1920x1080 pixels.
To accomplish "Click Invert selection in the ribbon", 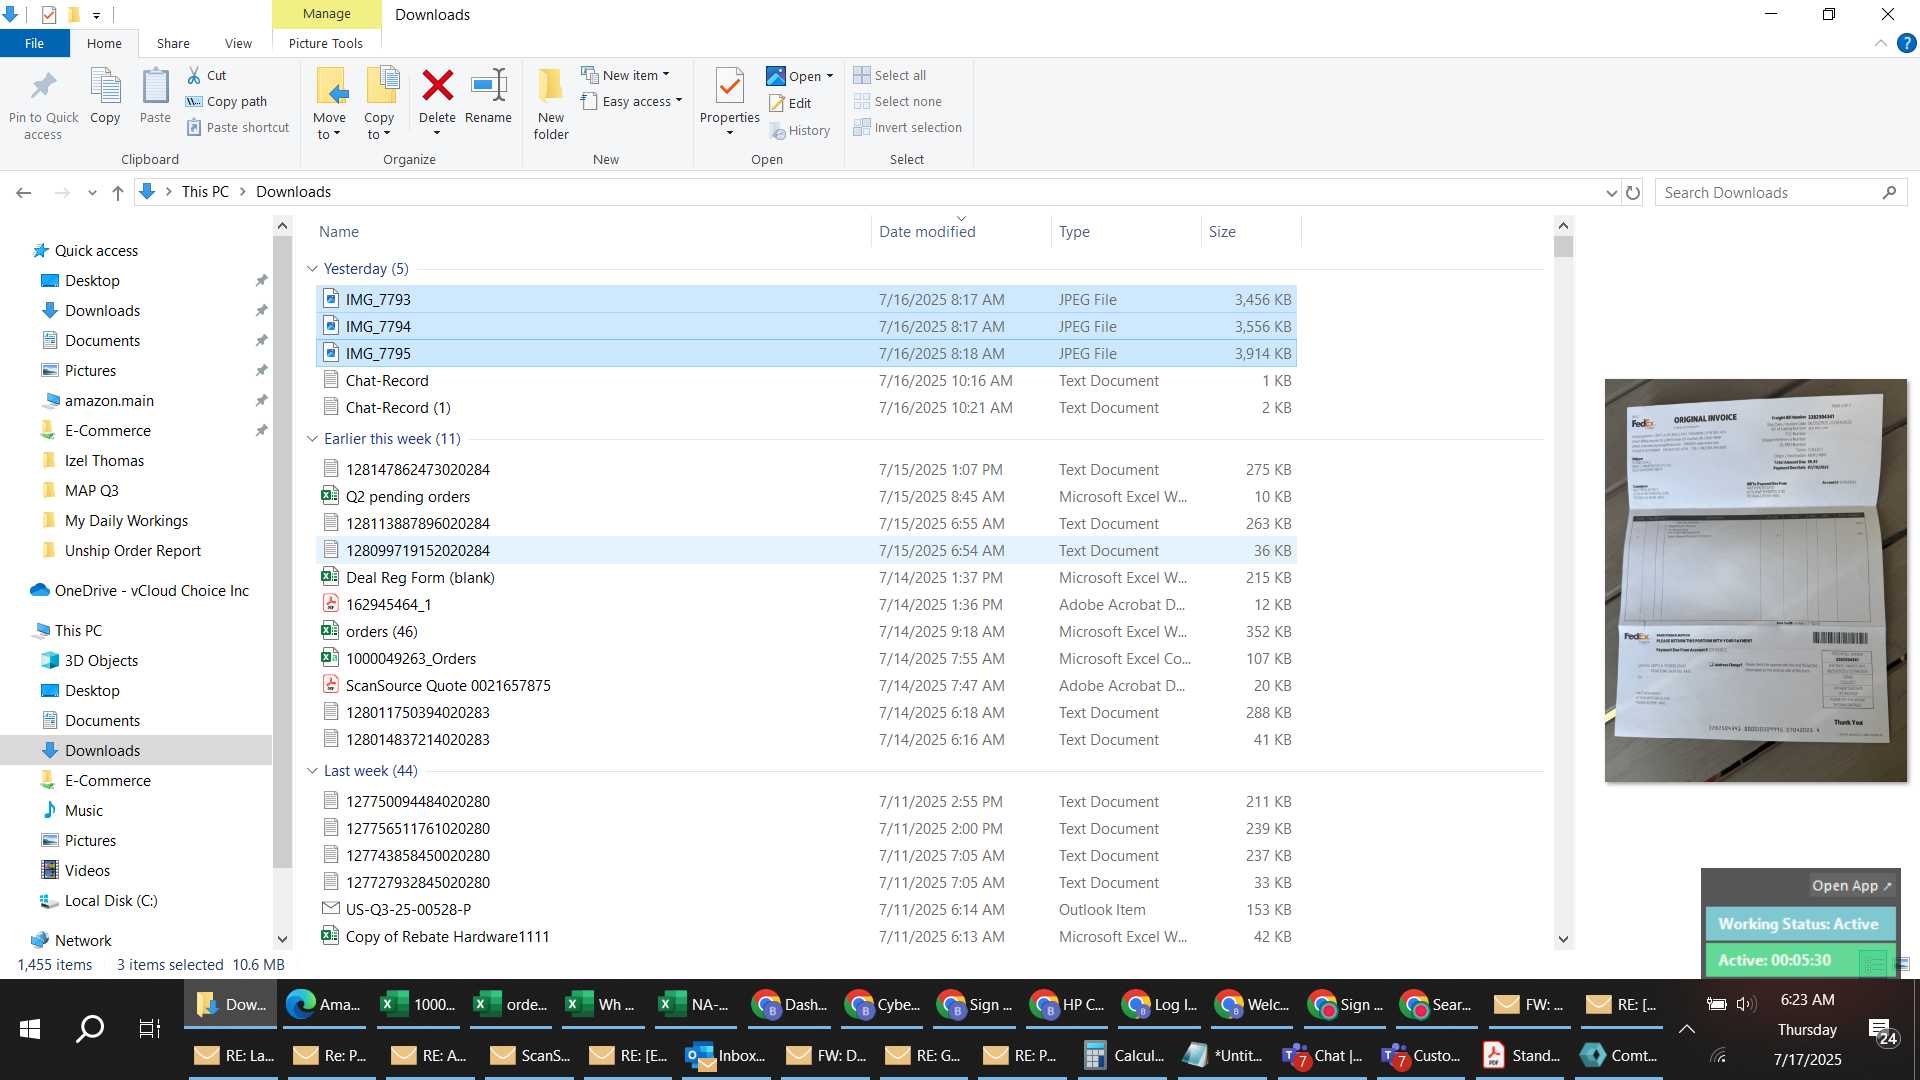I will [907, 127].
